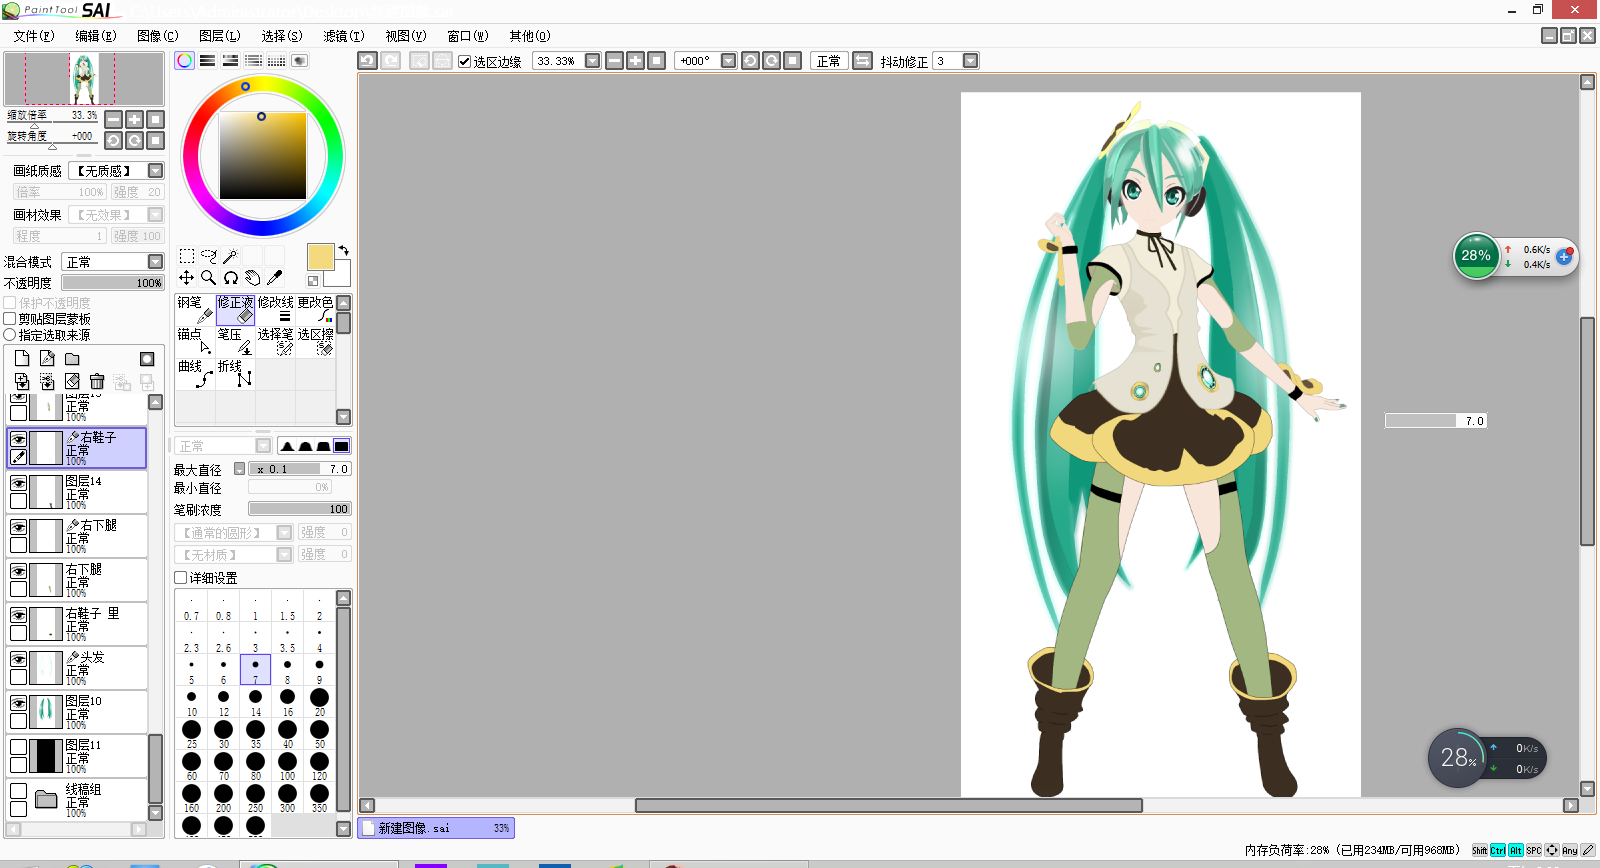Hide the 图层14 layer via eye icon
Viewport: 1600px width, 868px height.
click(18, 483)
